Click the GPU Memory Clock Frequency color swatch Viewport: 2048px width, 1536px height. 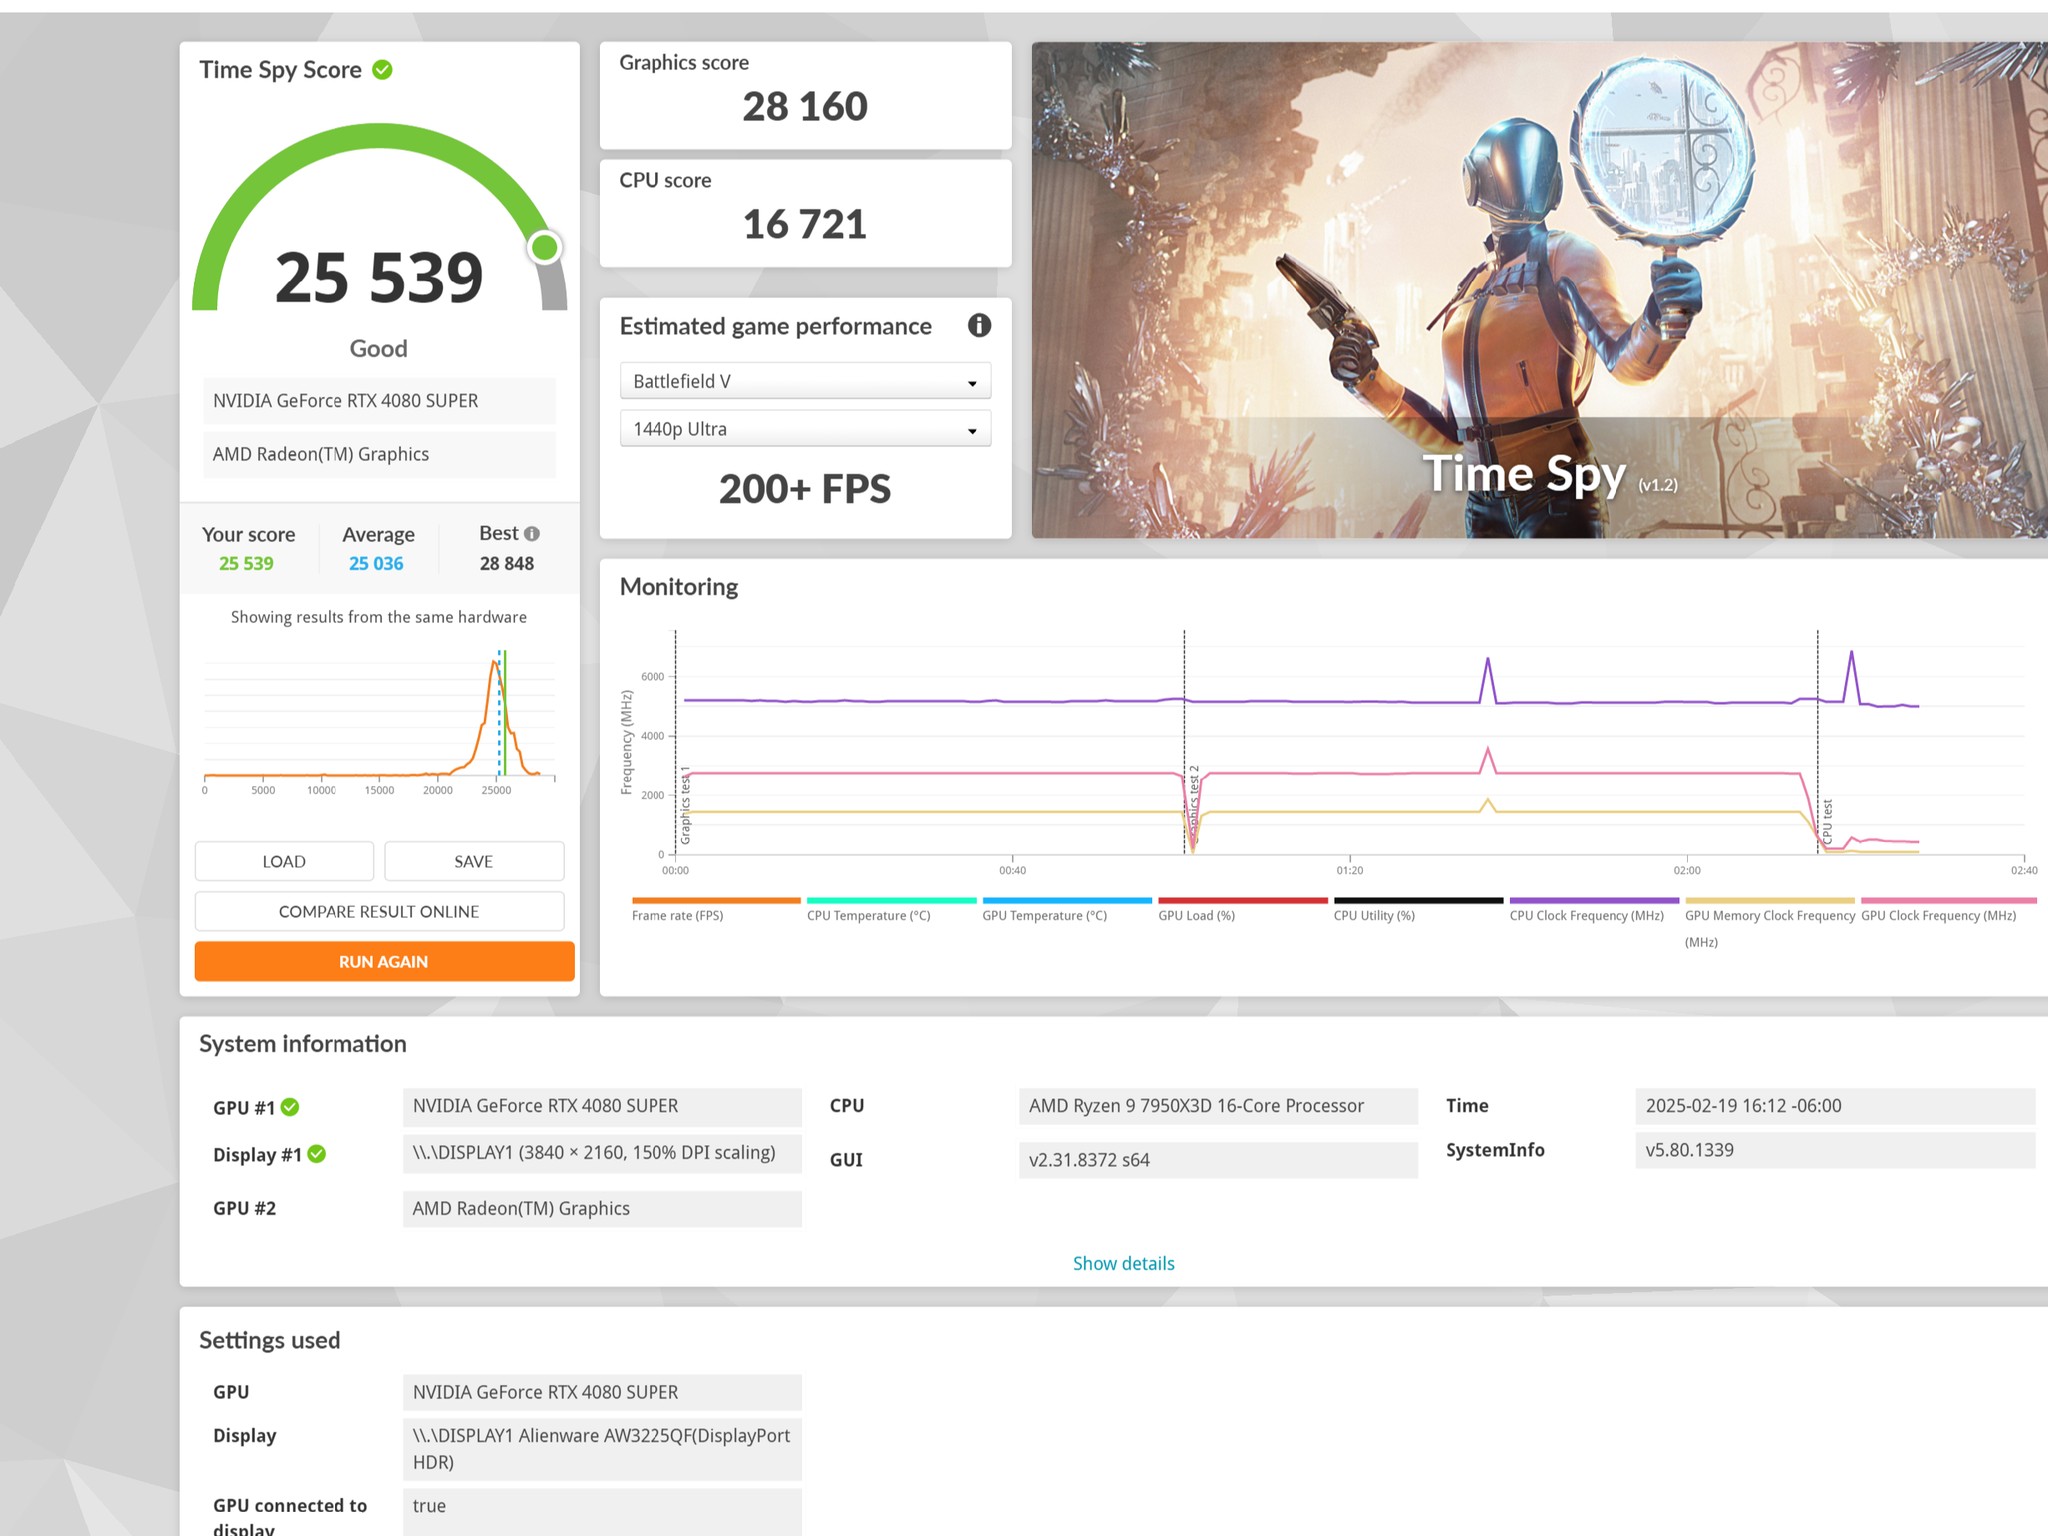pos(1769,900)
